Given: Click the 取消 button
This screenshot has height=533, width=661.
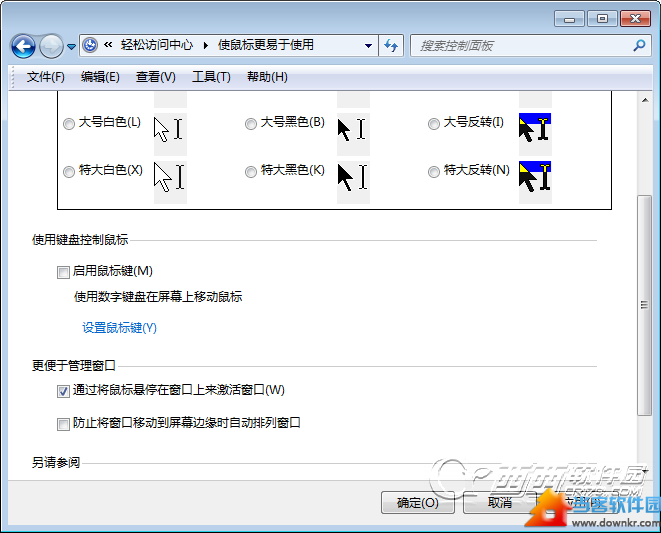Looking at the screenshot, I should [x=500, y=502].
